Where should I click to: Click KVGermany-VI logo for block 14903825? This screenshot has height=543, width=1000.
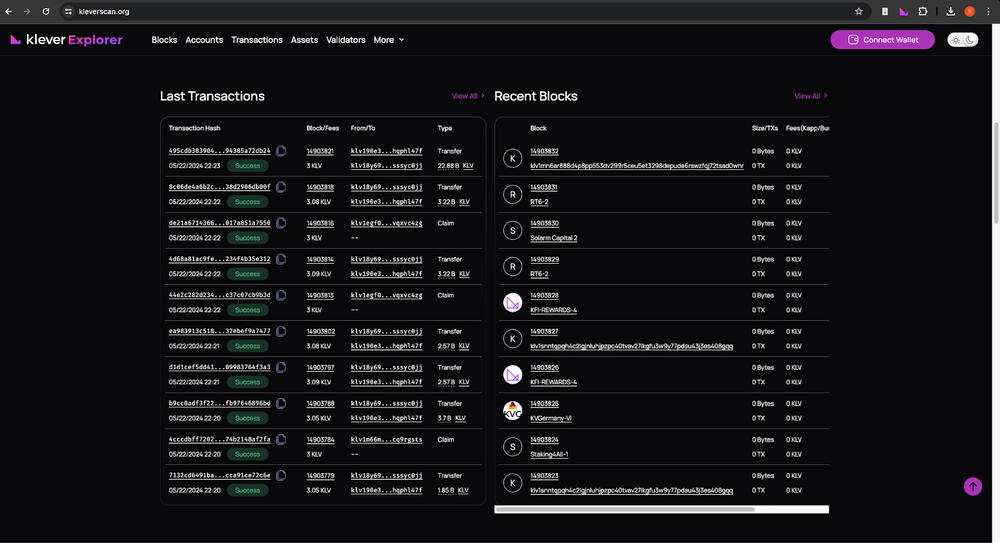click(x=513, y=410)
